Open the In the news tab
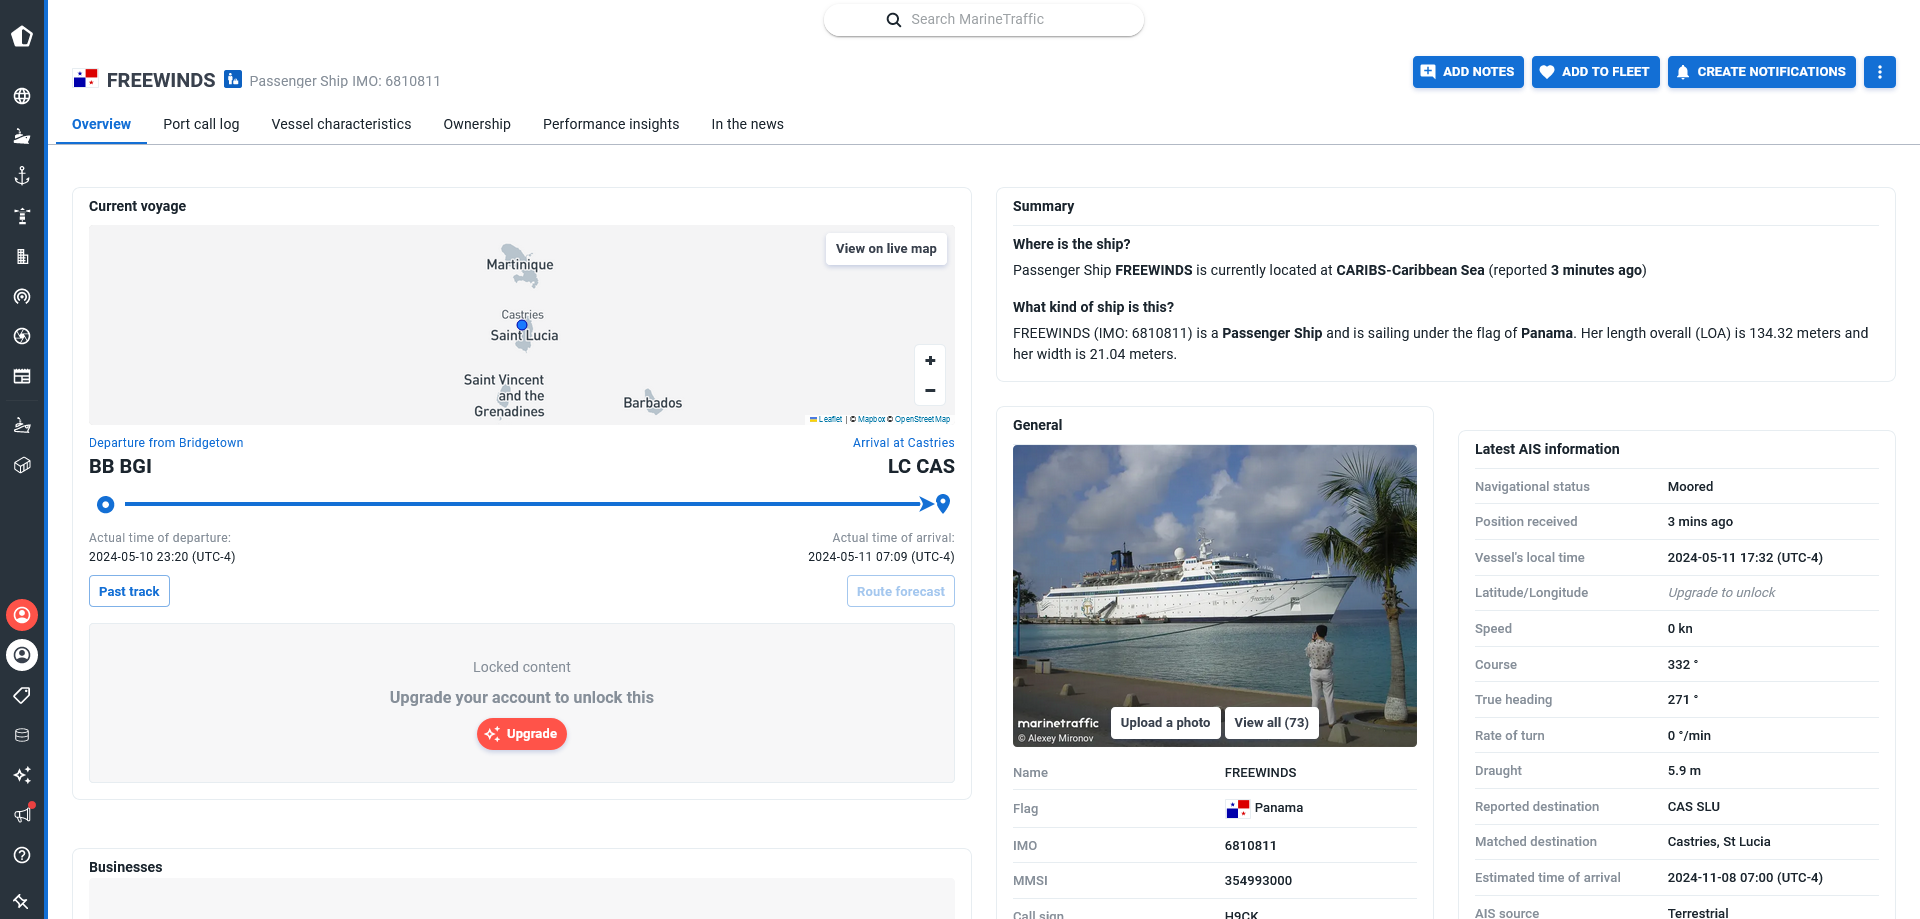1920x919 pixels. (747, 124)
